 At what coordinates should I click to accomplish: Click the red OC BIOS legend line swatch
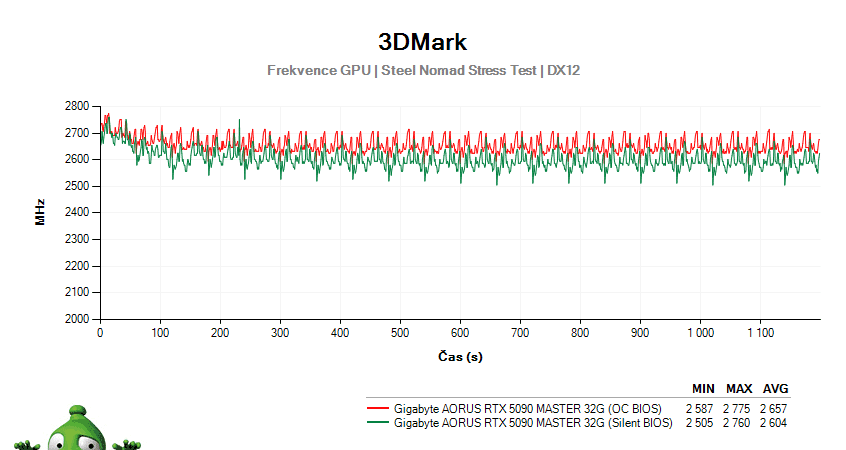(x=378, y=408)
